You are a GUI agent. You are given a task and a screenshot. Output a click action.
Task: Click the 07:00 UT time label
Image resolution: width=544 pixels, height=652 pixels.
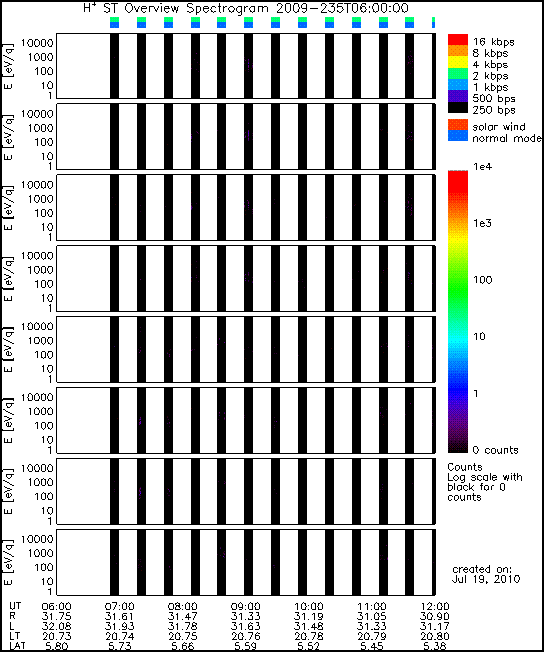point(120,607)
